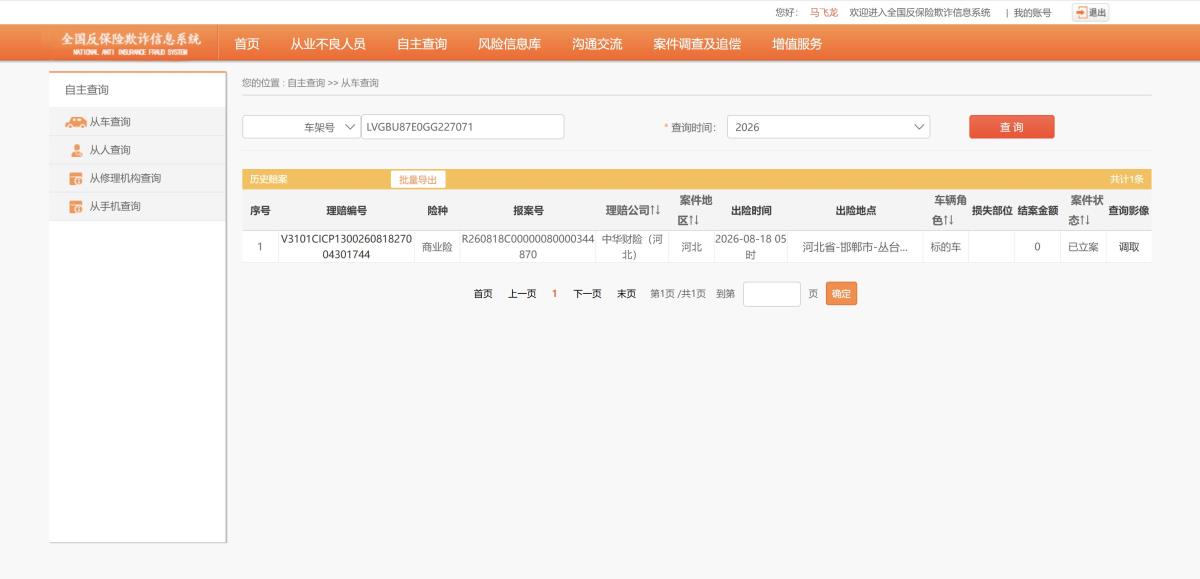Click the page number input box

point(772,294)
